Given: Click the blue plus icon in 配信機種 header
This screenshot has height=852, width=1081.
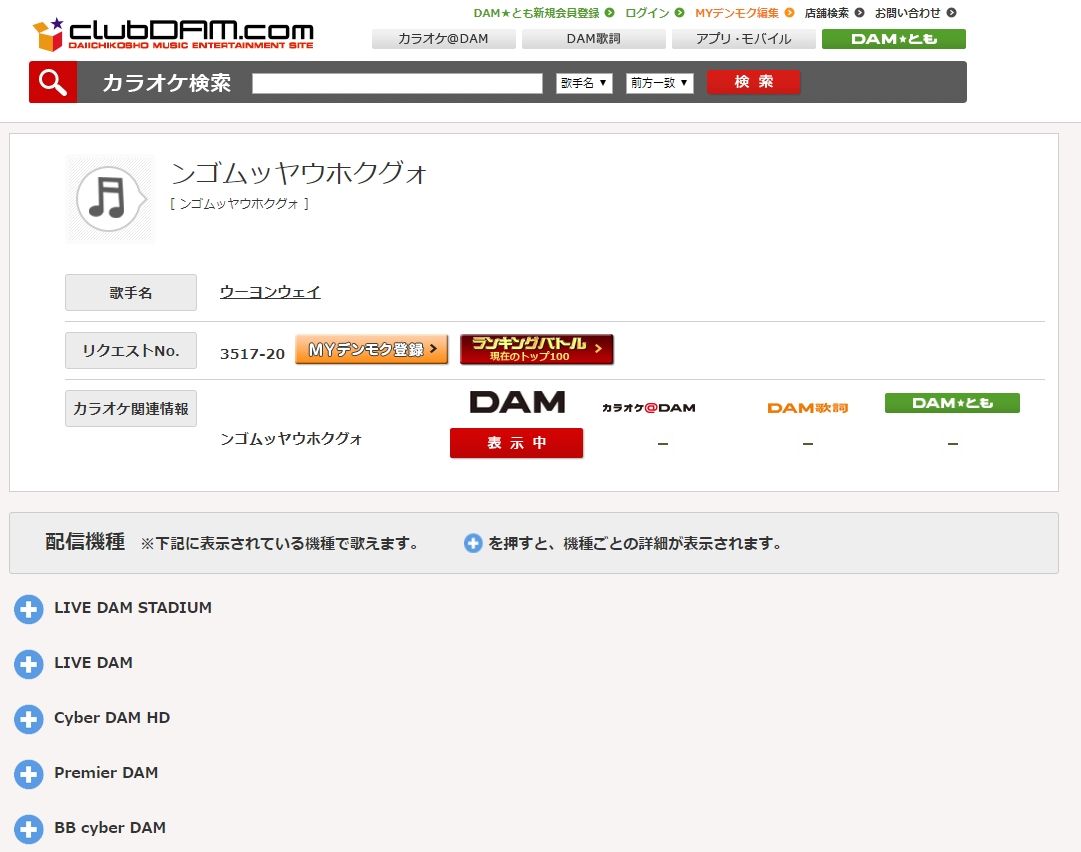Looking at the screenshot, I should (x=473, y=543).
